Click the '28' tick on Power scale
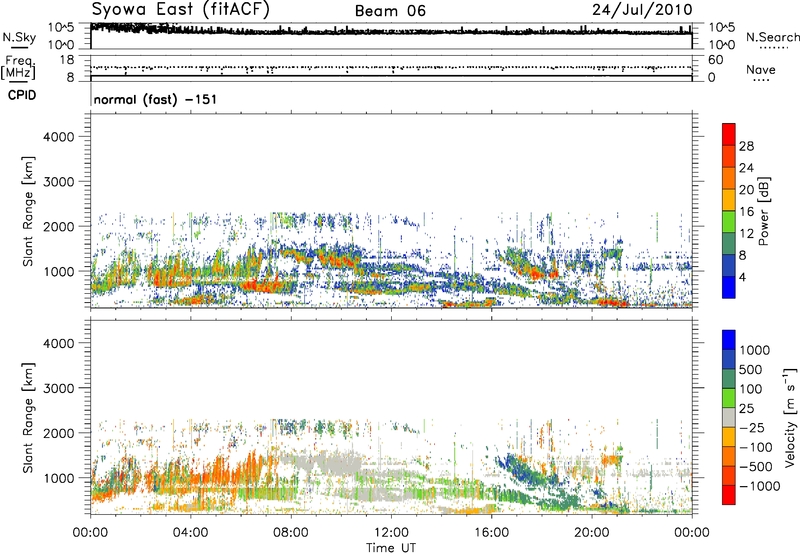This screenshot has width=800, height=554. pos(746,146)
